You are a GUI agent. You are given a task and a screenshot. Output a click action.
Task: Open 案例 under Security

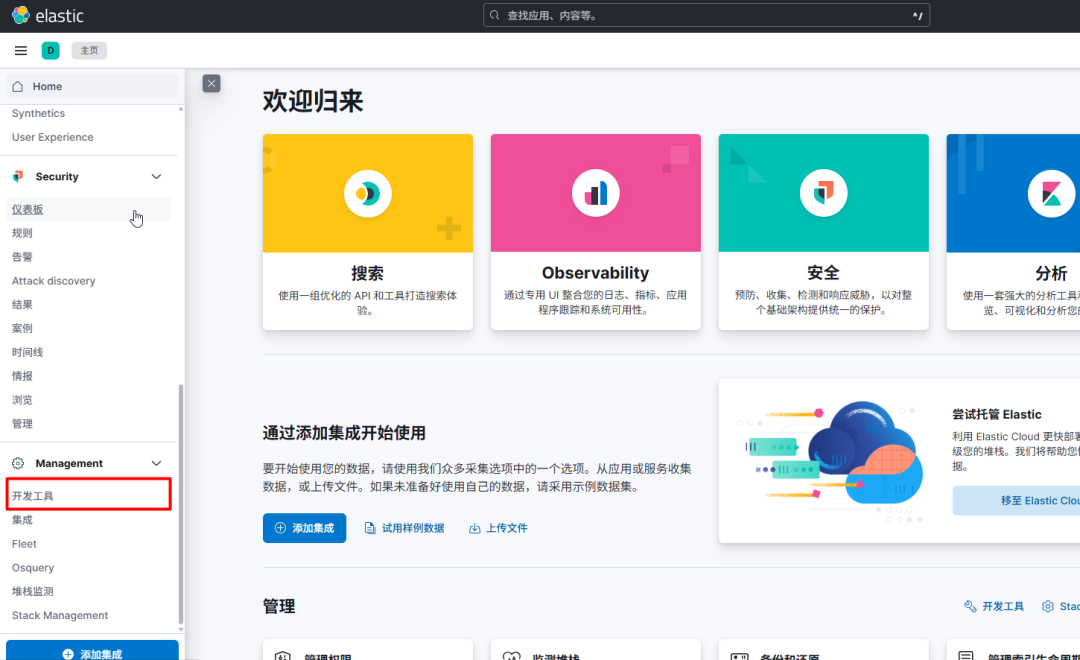(22, 329)
